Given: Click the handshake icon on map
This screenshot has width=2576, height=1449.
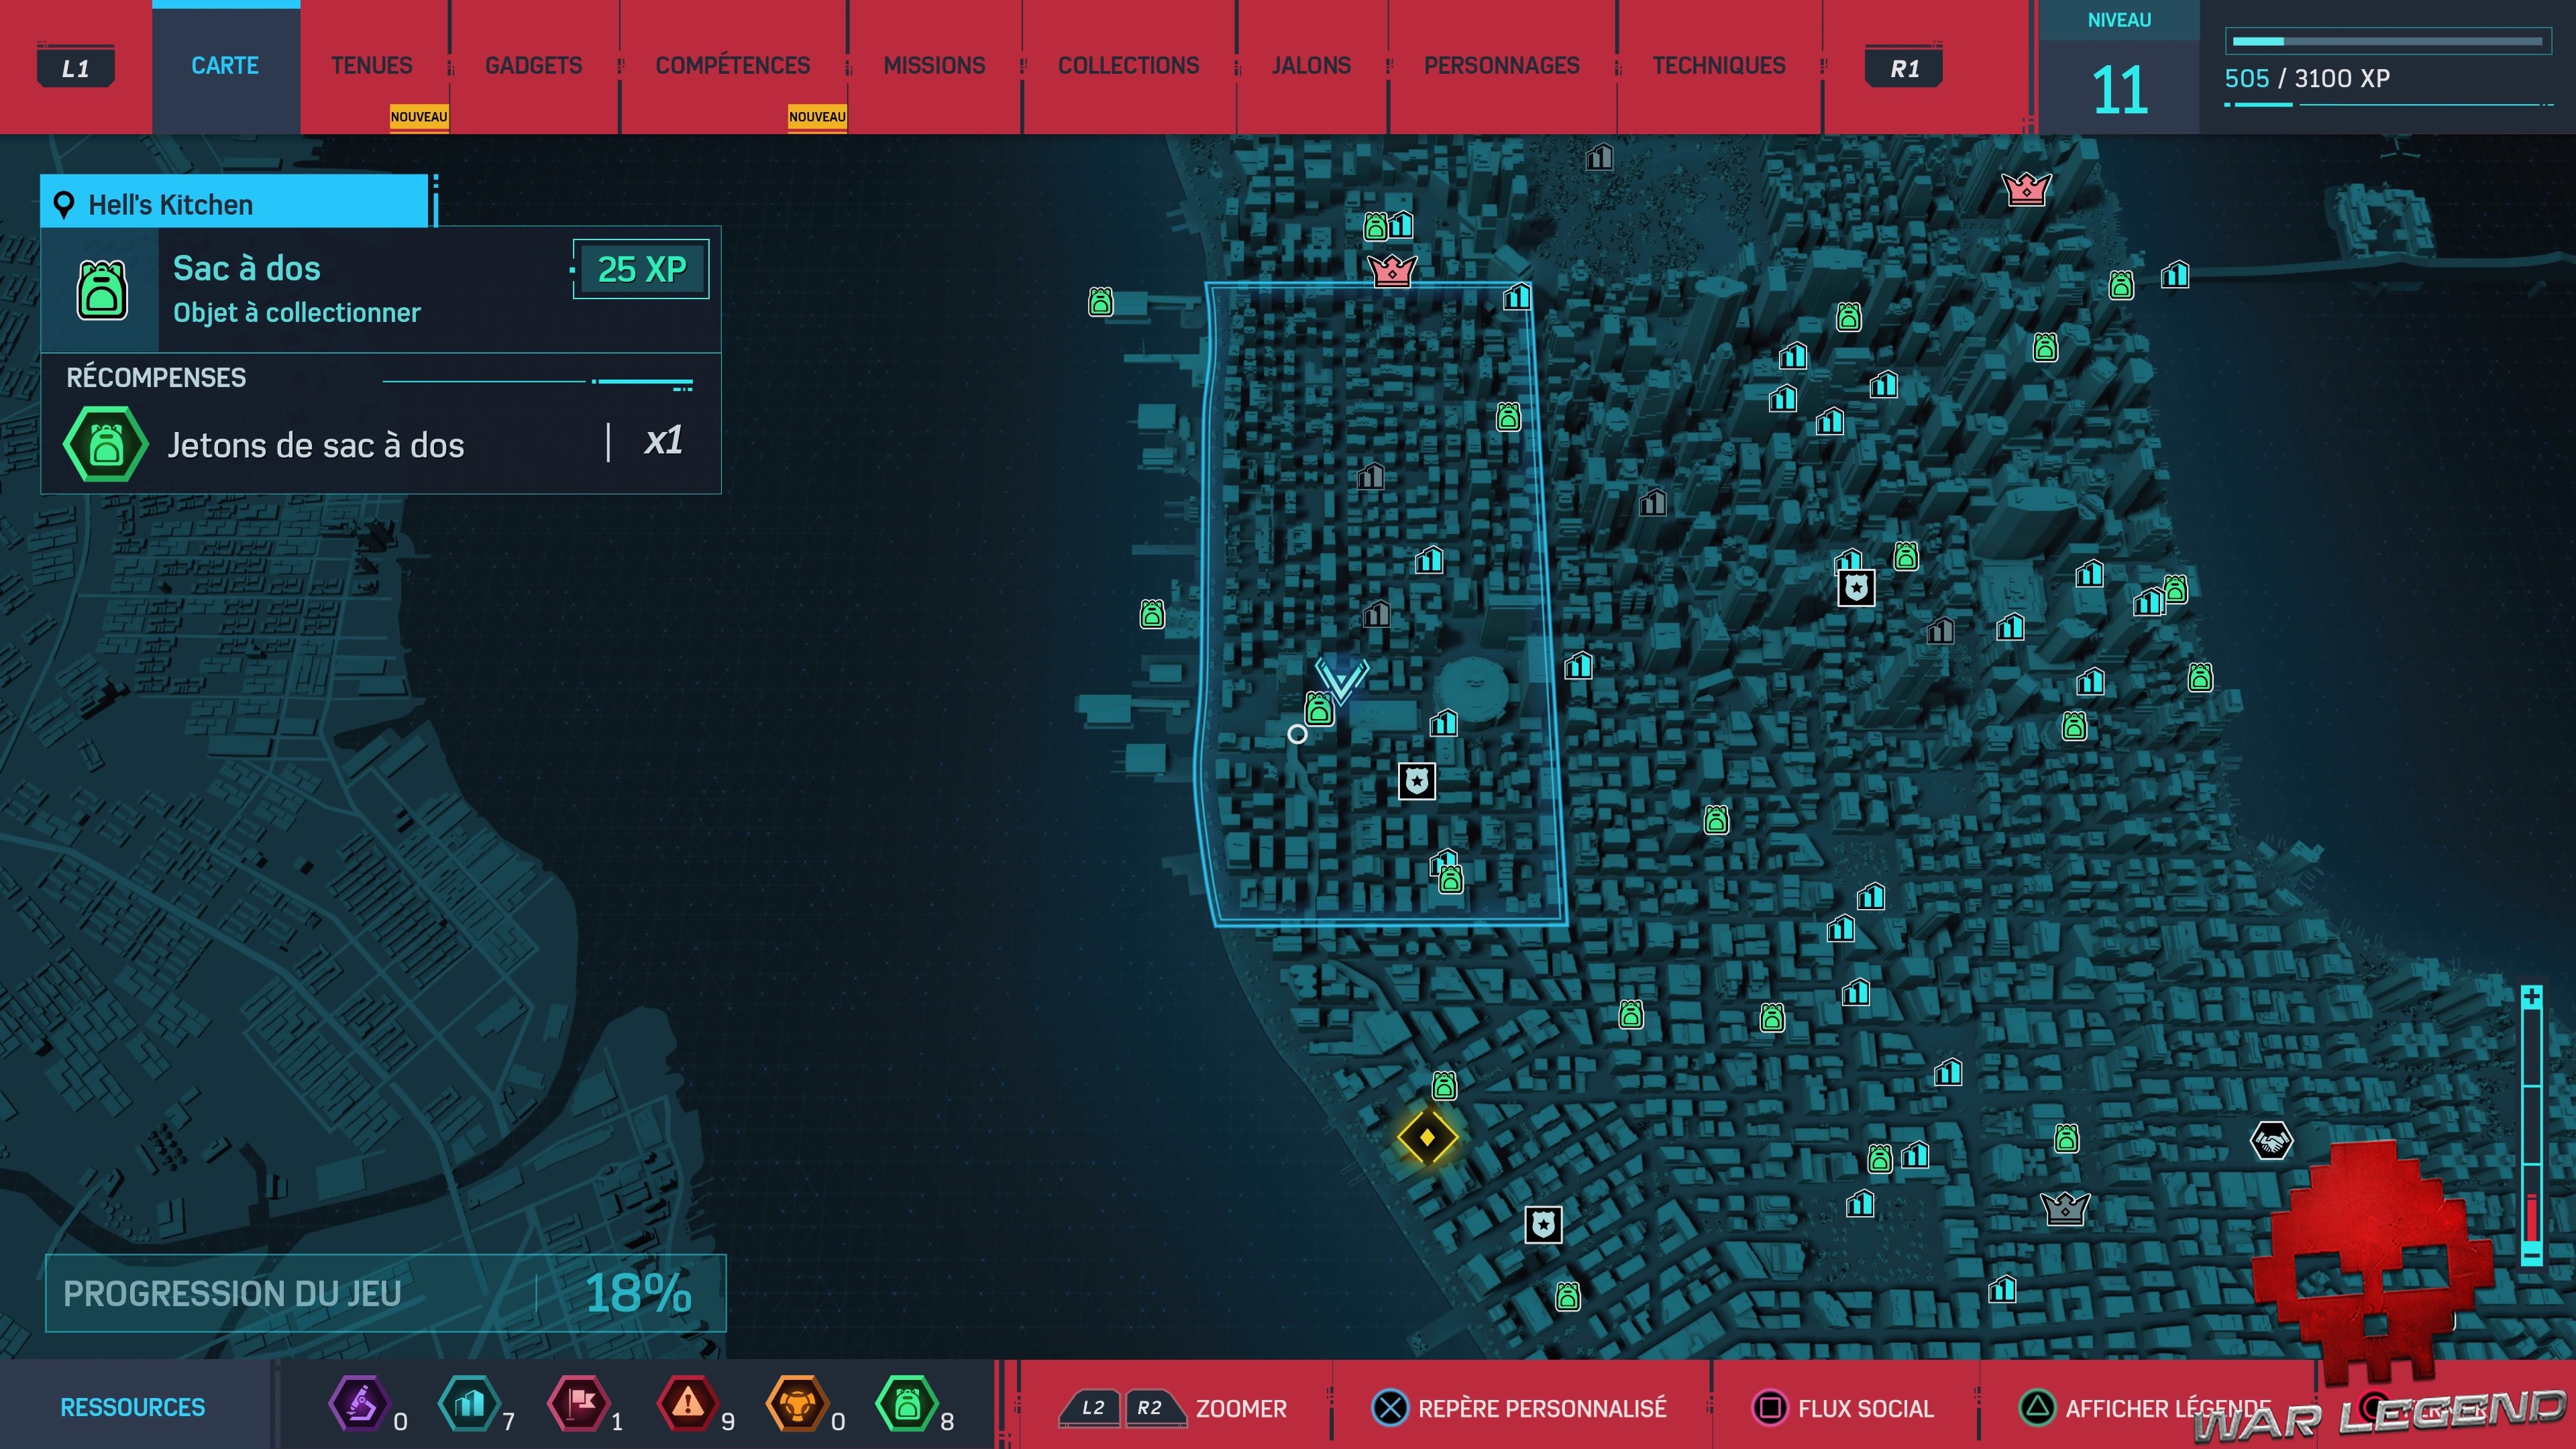Looking at the screenshot, I should click(x=2270, y=1140).
